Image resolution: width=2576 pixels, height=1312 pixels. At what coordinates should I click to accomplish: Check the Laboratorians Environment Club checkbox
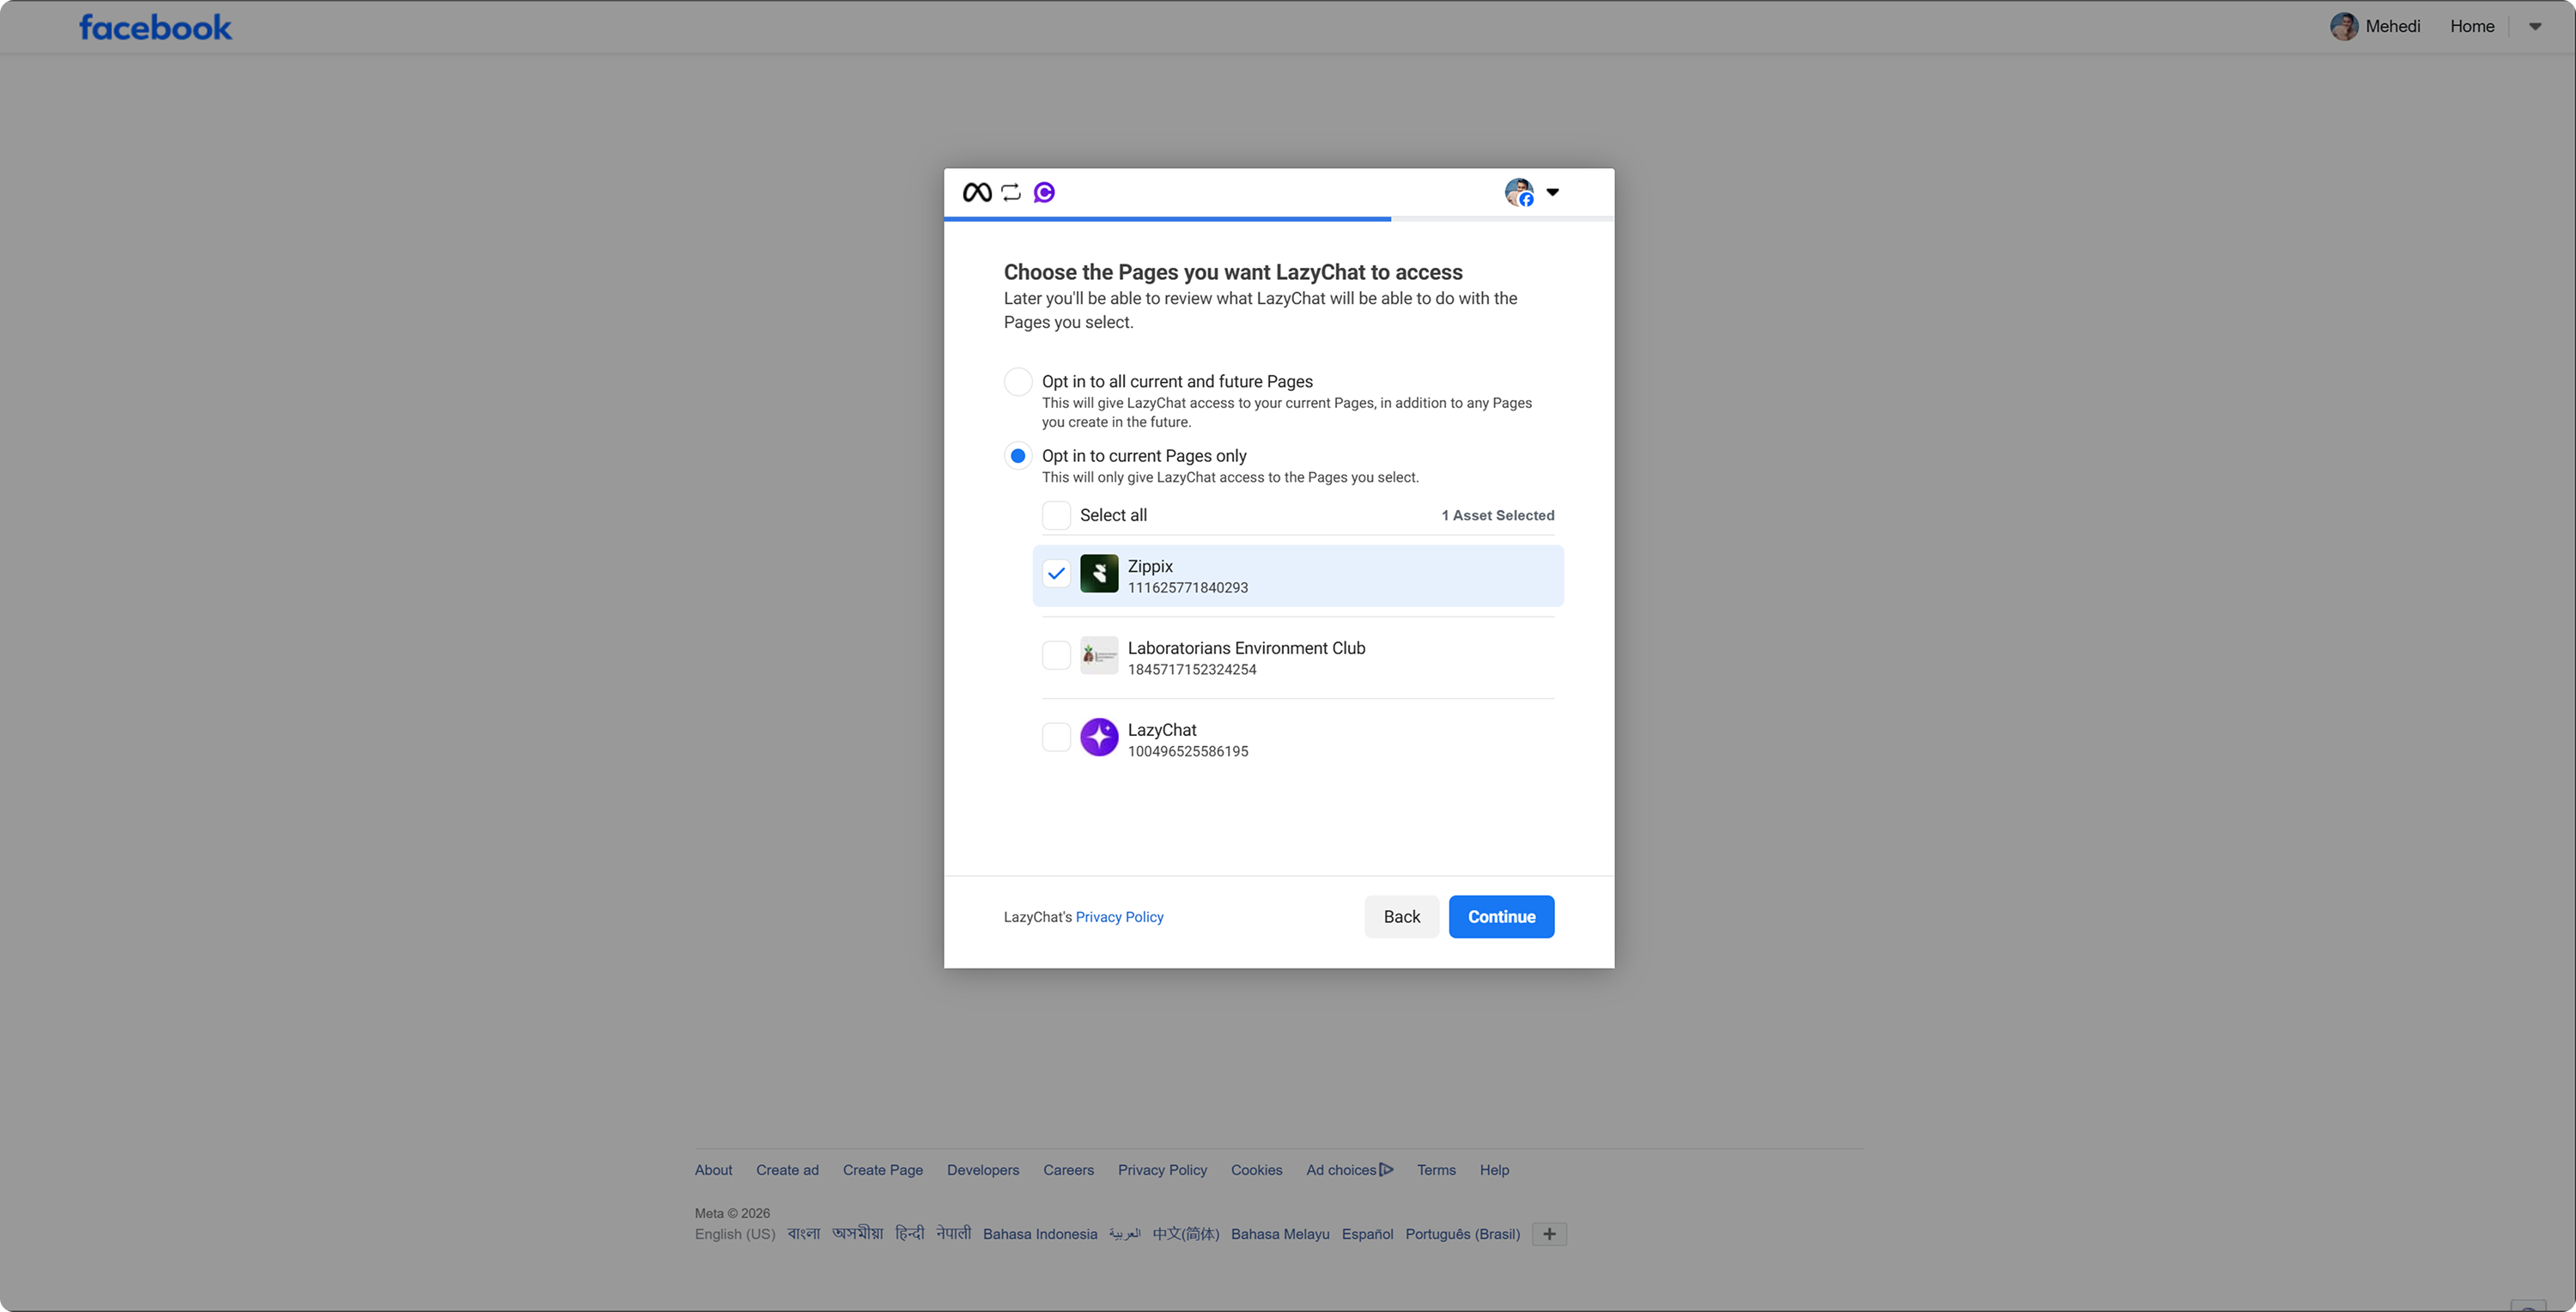[x=1056, y=656]
